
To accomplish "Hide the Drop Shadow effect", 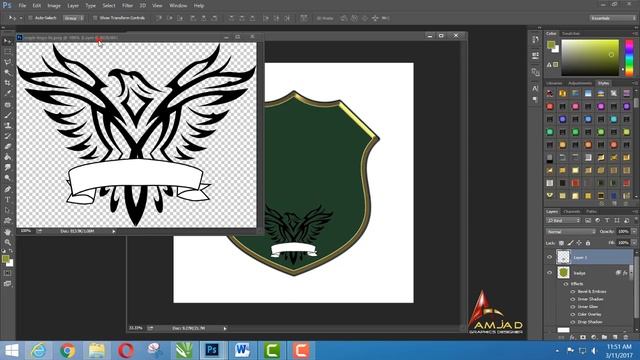I will coord(573,322).
